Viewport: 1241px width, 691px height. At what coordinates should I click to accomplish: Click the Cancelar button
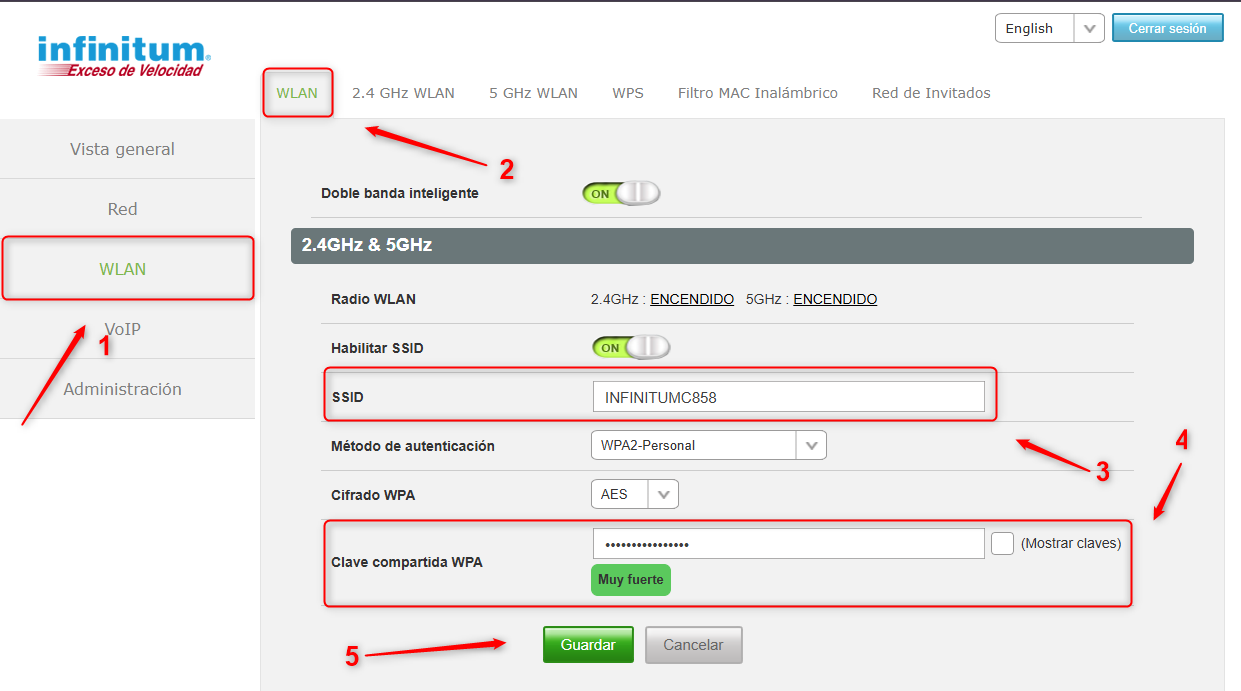[x=693, y=645]
